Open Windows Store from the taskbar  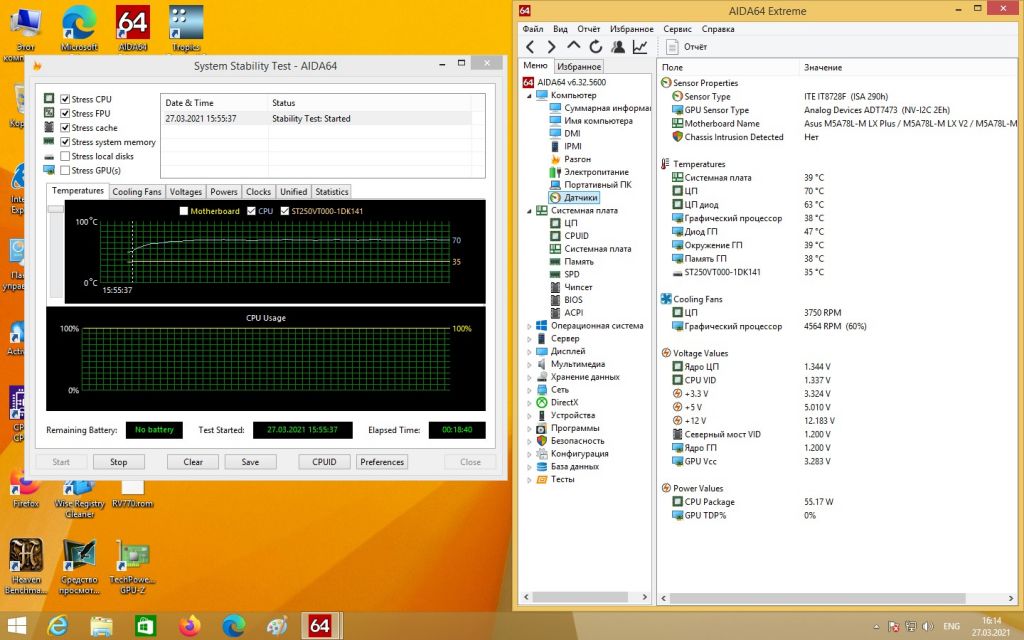(145, 626)
